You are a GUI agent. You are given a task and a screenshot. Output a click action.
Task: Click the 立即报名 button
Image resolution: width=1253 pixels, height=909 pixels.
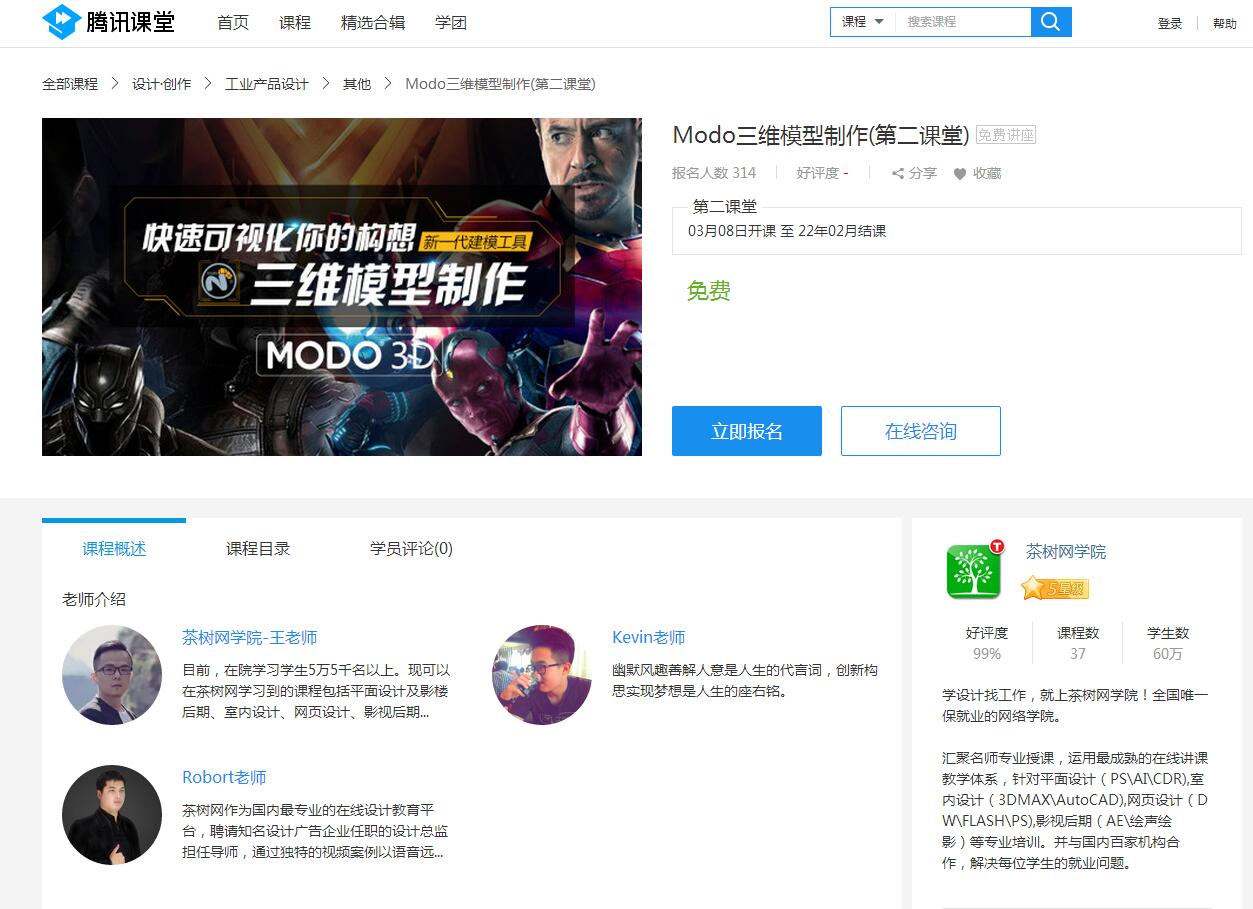pyautogui.click(x=747, y=431)
